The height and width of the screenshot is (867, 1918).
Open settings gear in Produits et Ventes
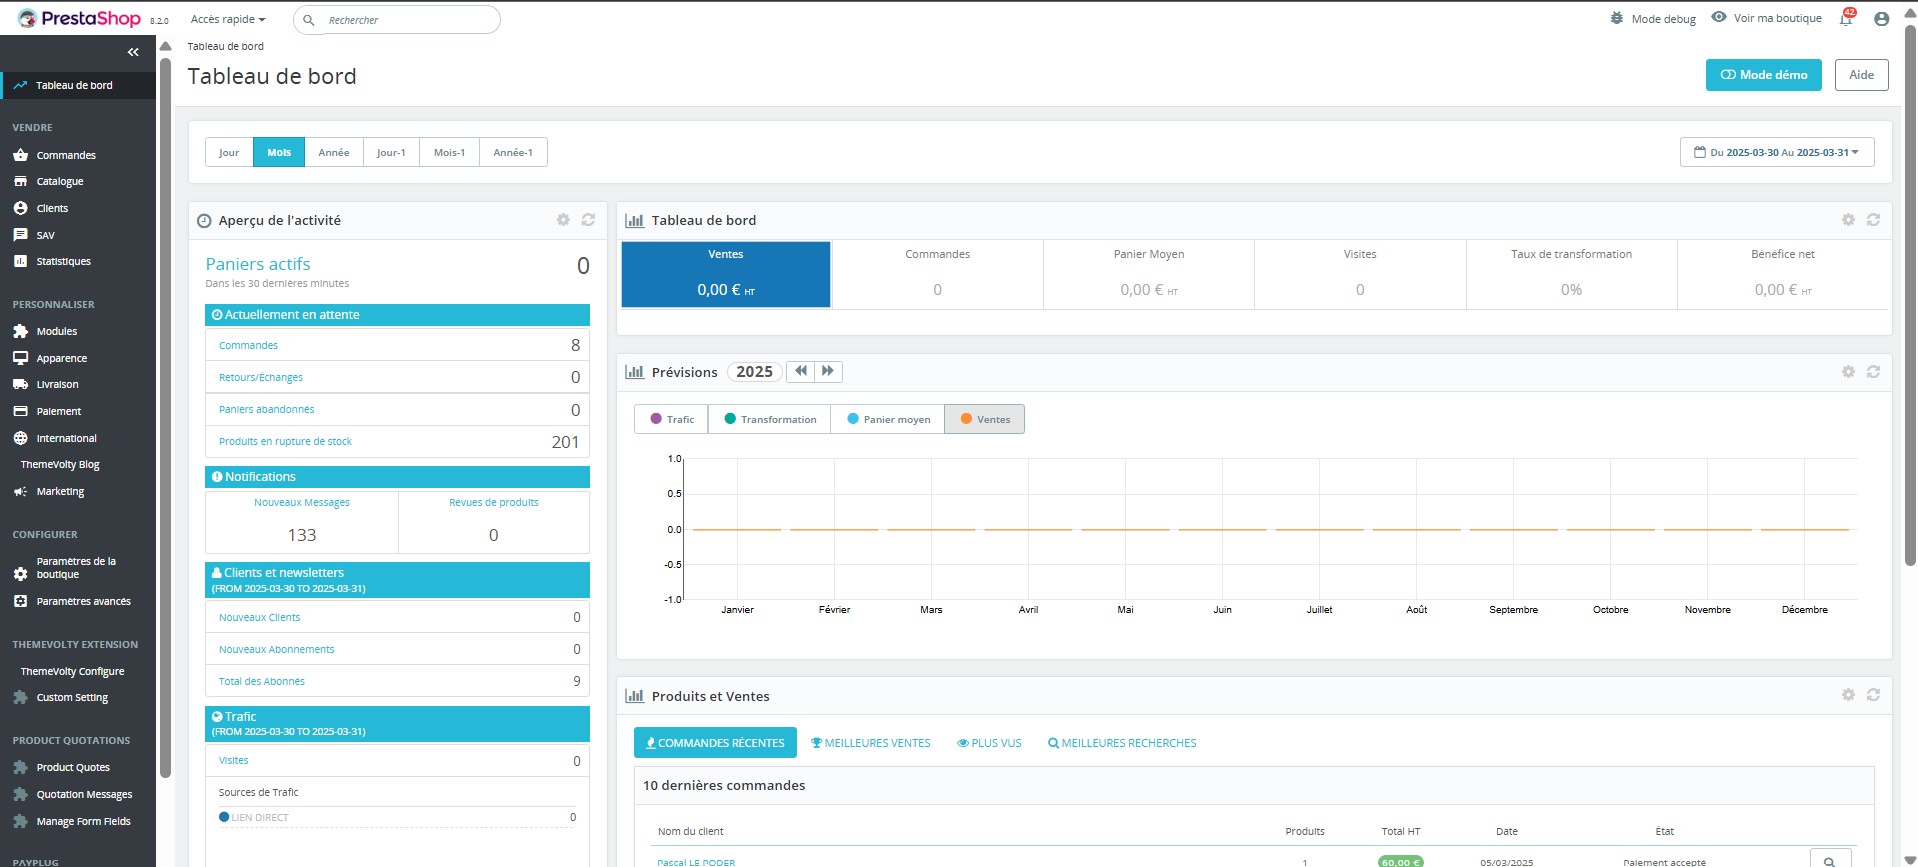tap(1848, 695)
